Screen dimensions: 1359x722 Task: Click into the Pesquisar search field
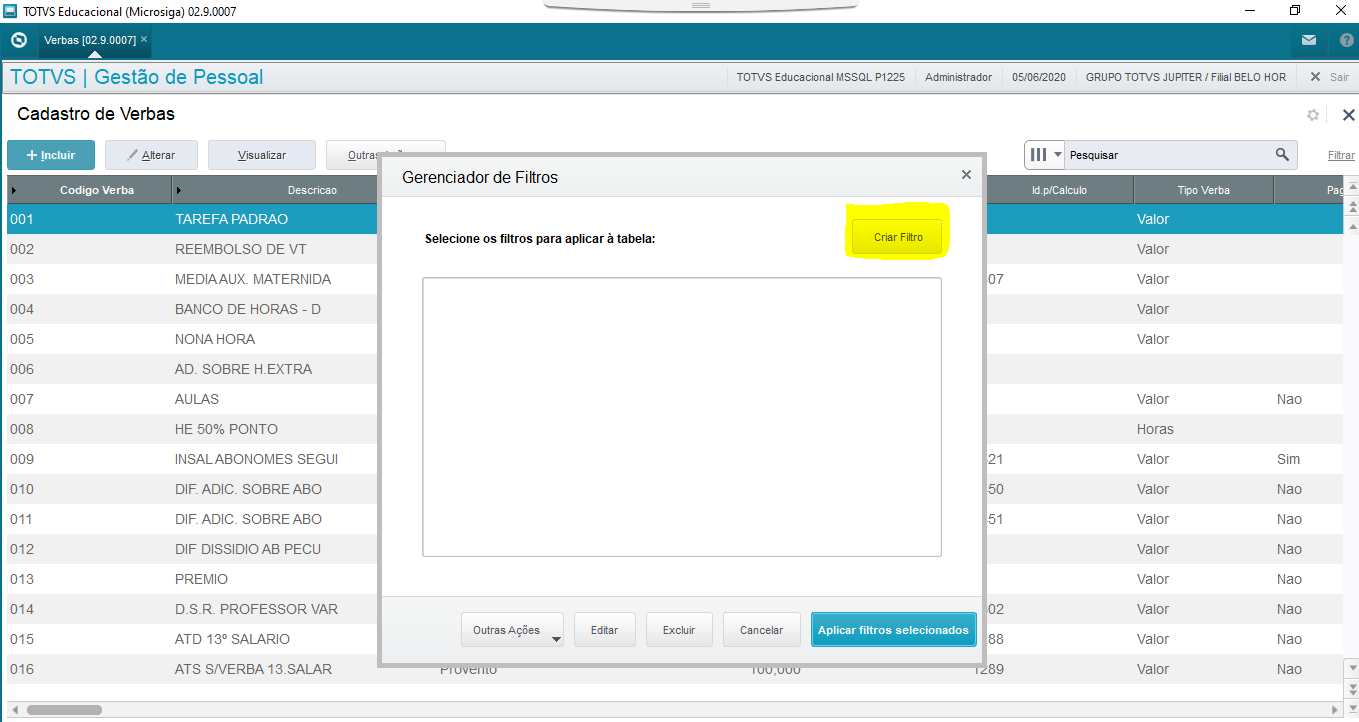(1169, 155)
